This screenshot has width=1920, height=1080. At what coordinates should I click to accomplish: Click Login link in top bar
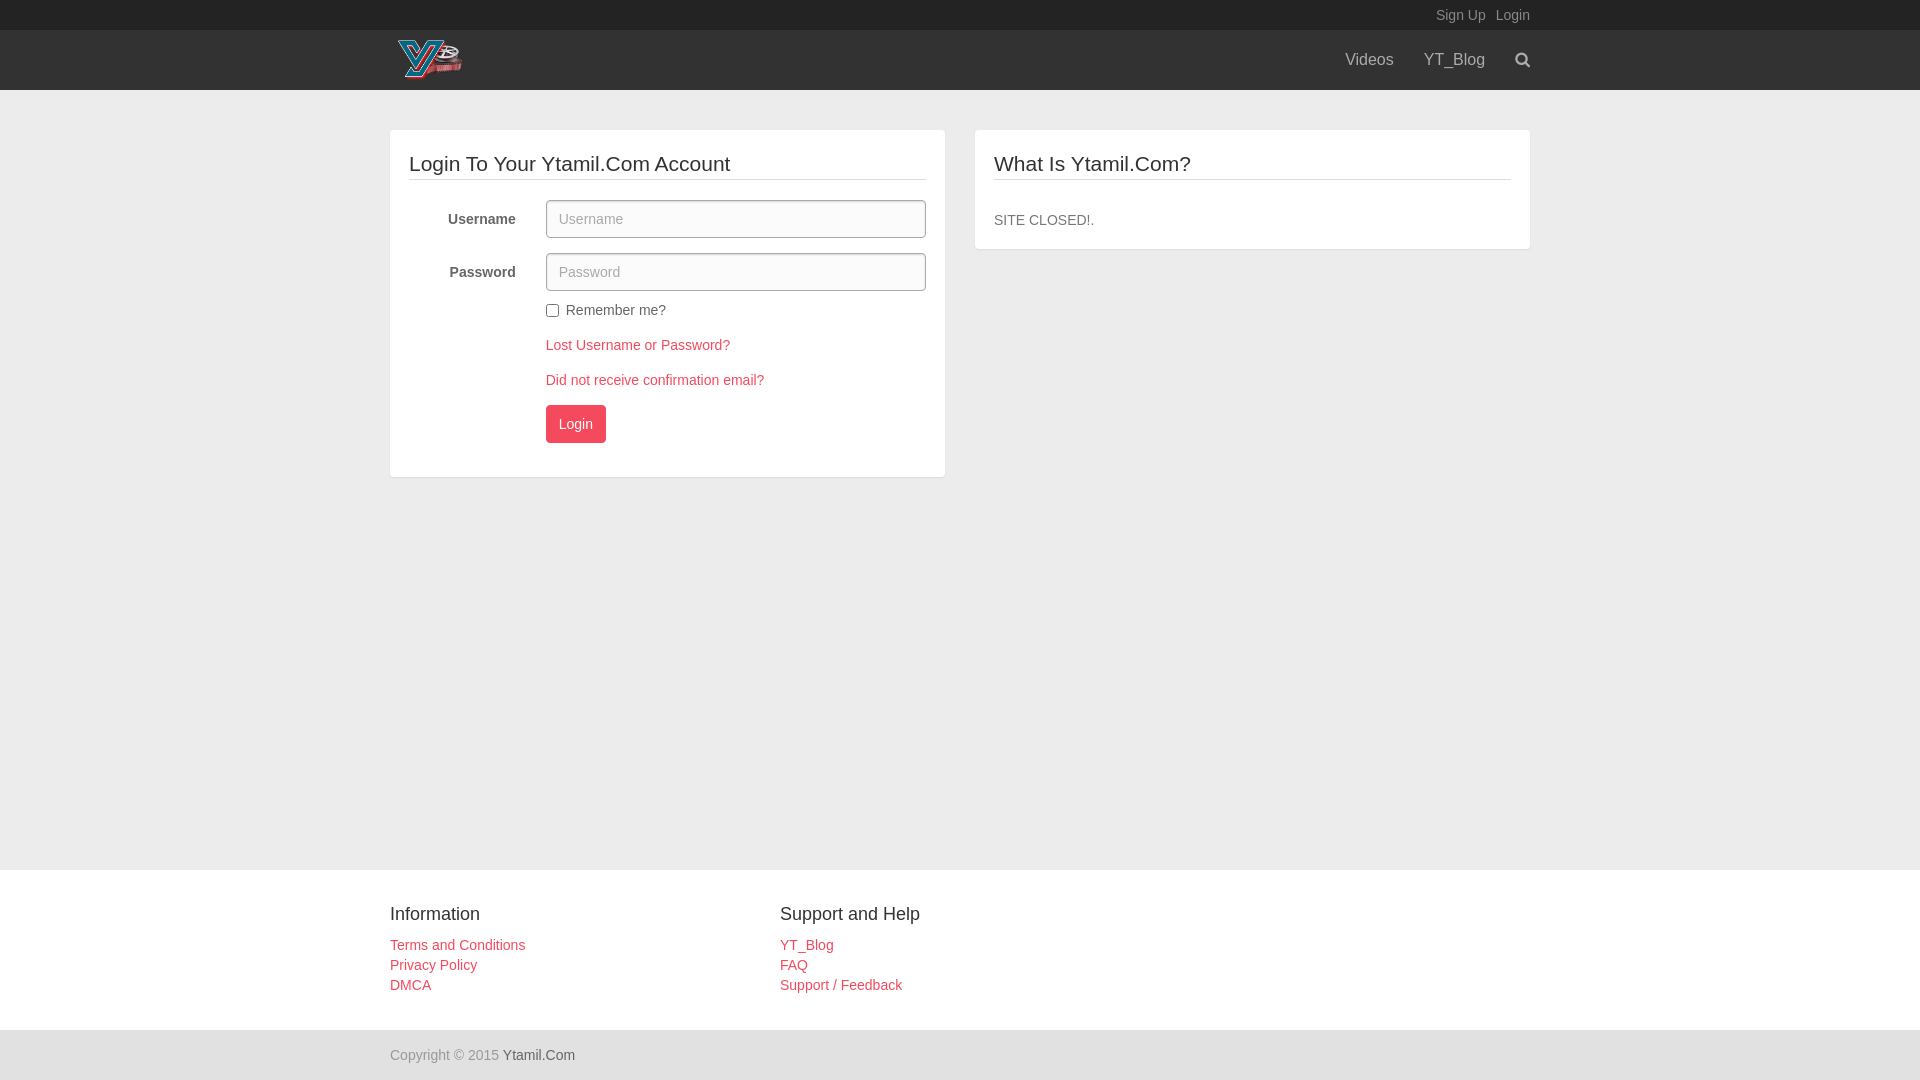[x=1512, y=15]
